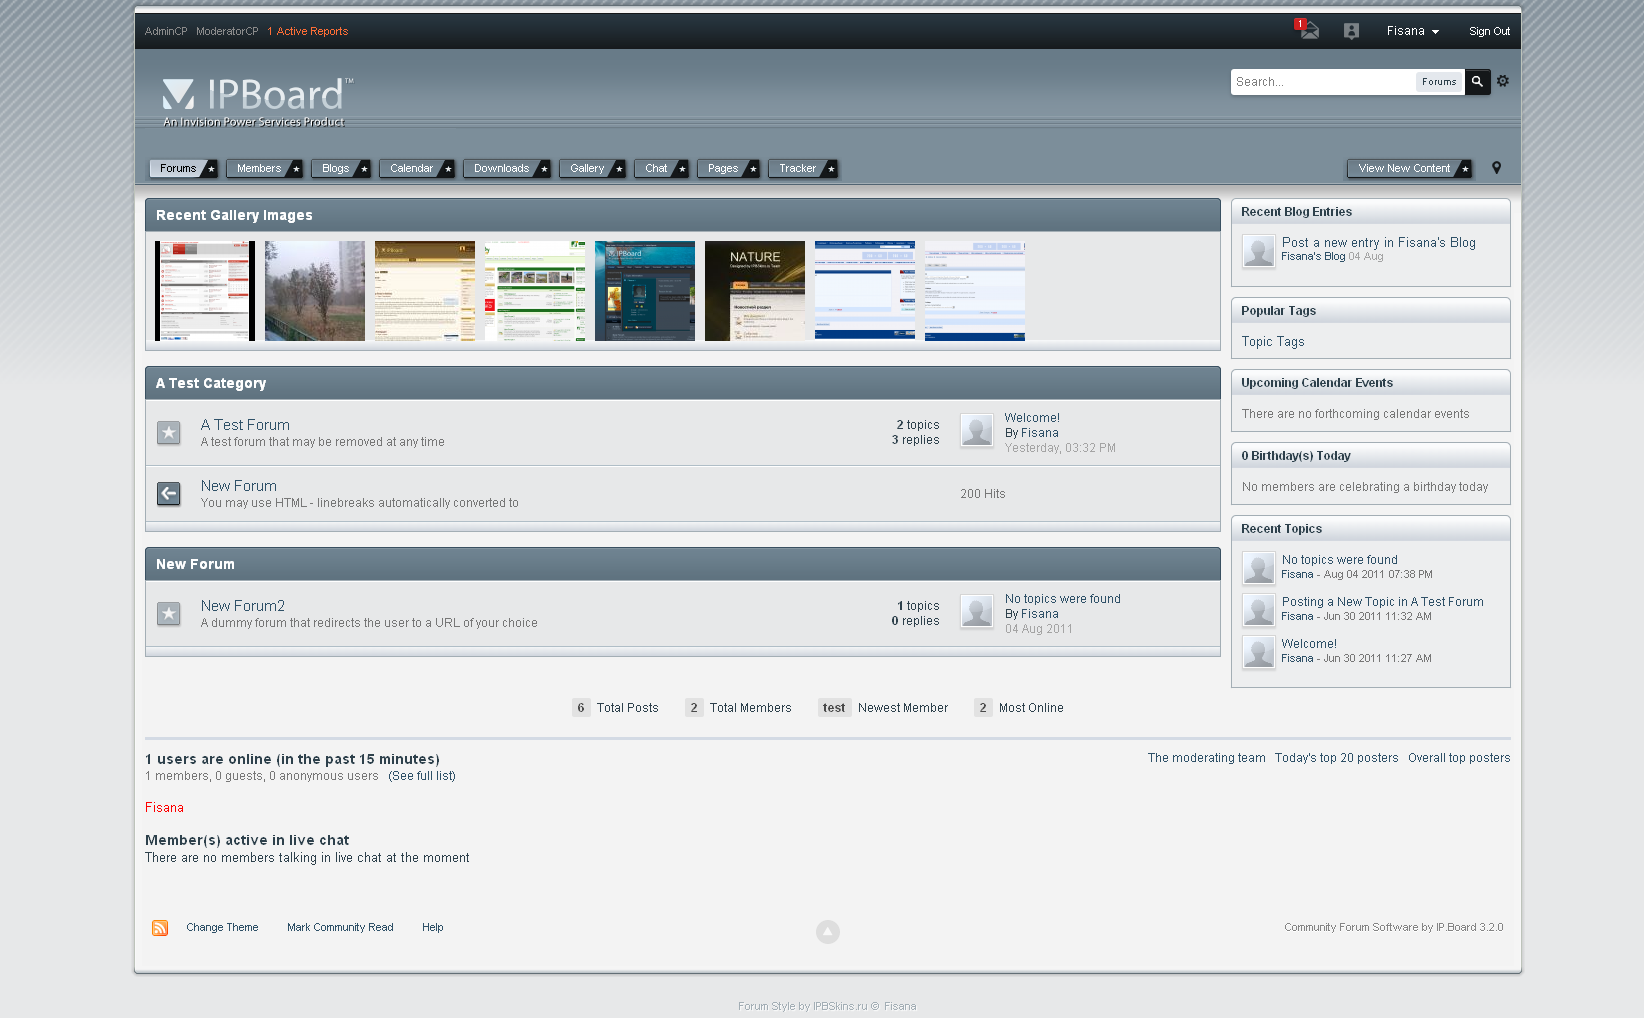Click the View New Content button

(1403, 169)
